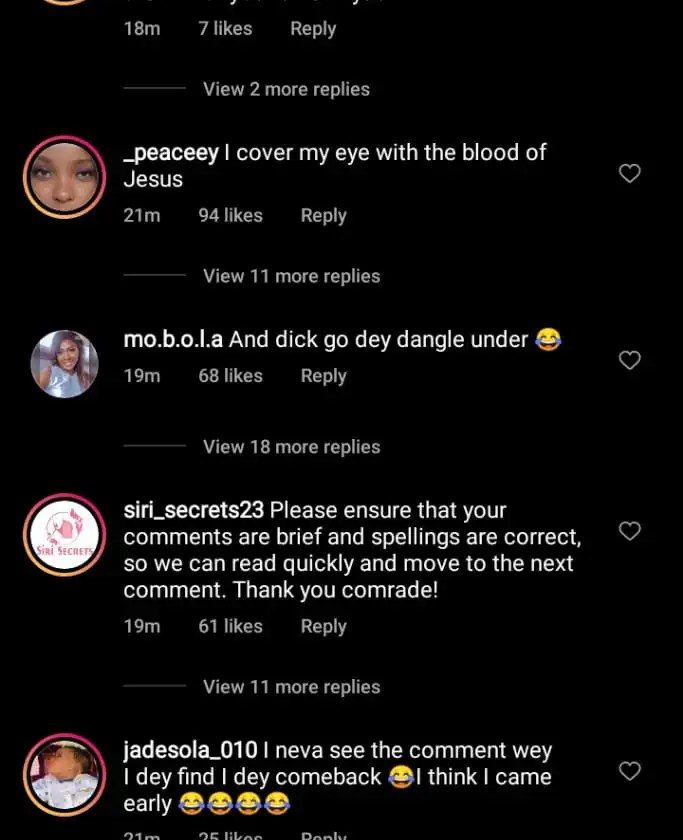Open the _peaceey username link
This screenshot has height=840, width=683.
(170, 153)
